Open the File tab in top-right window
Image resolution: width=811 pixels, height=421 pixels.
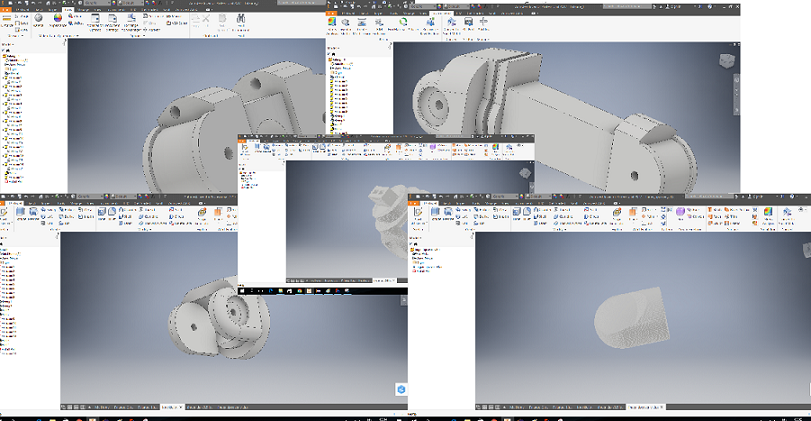[x=332, y=13]
